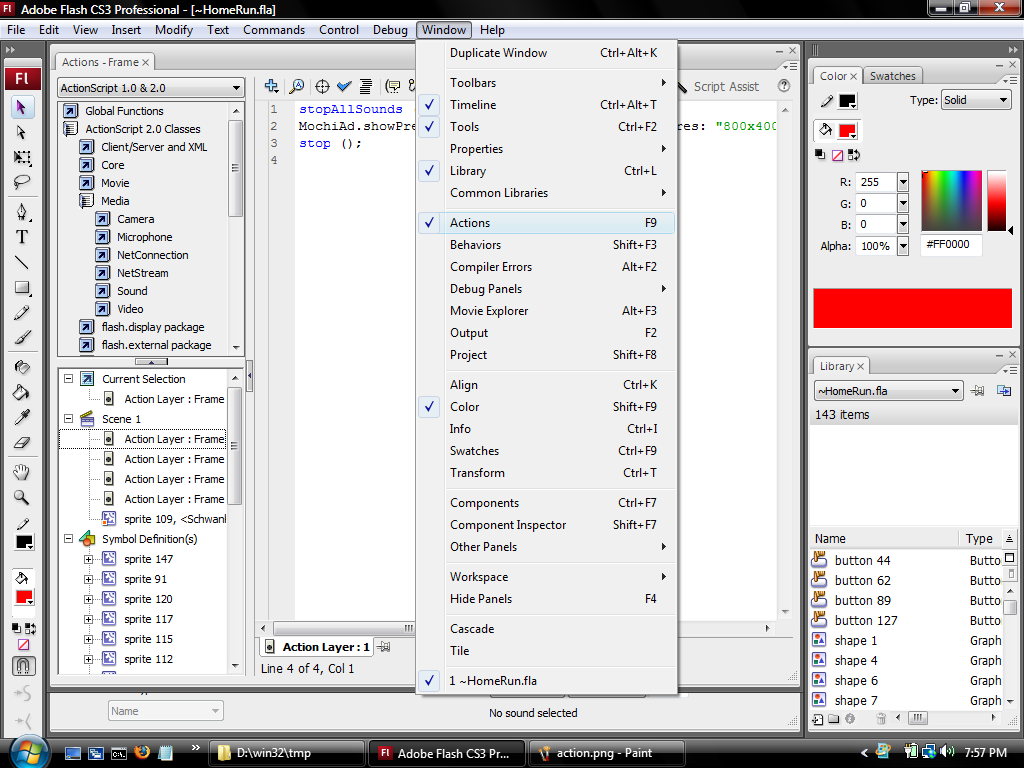Run Check syntax in Actions panel
The height and width of the screenshot is (768, 1024).
coord(344,86)
